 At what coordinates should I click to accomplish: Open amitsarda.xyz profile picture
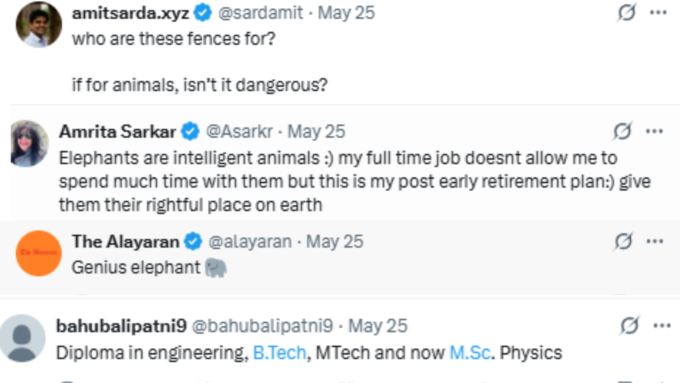(39, 24)
